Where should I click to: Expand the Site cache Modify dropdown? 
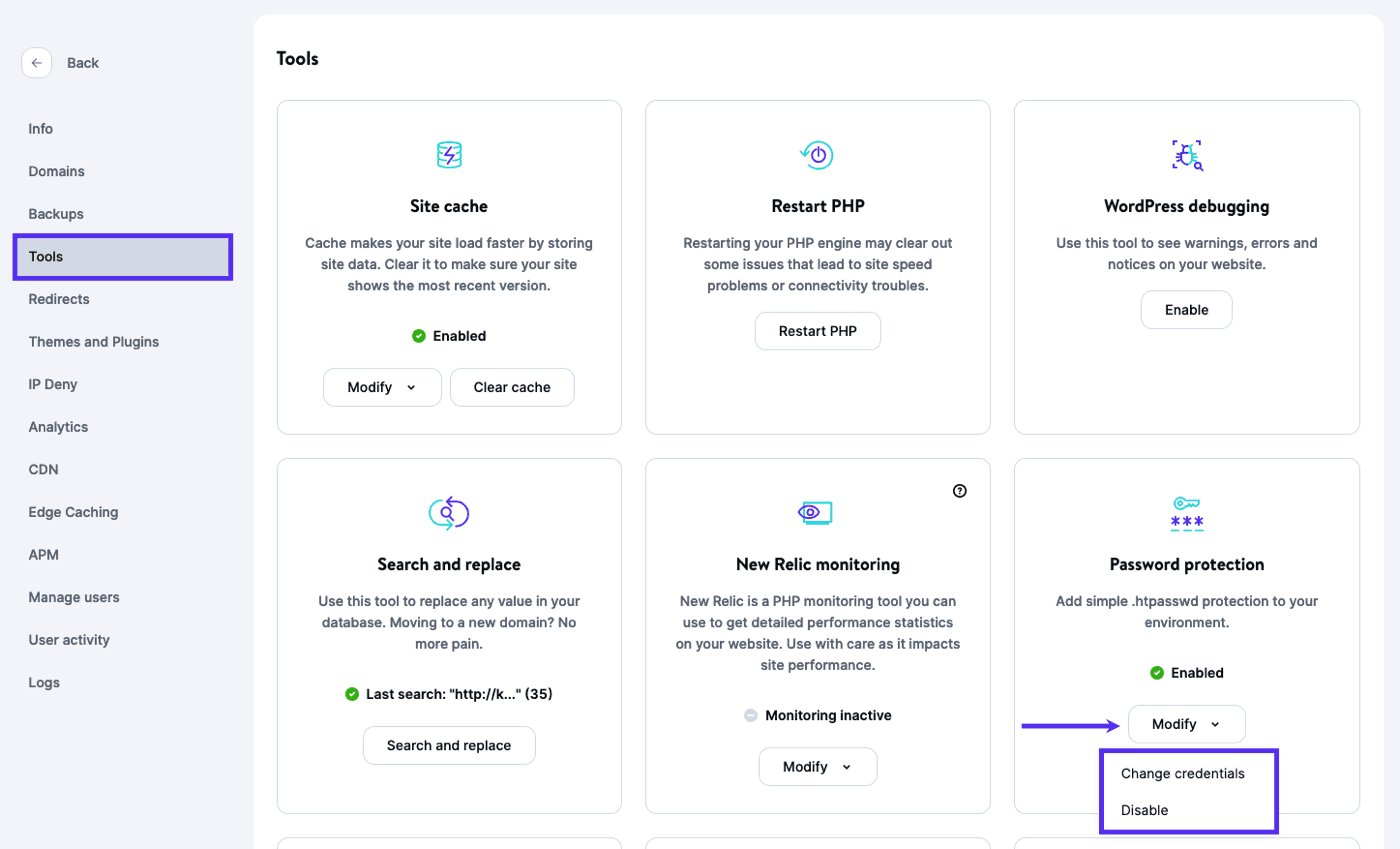[382, 387]
